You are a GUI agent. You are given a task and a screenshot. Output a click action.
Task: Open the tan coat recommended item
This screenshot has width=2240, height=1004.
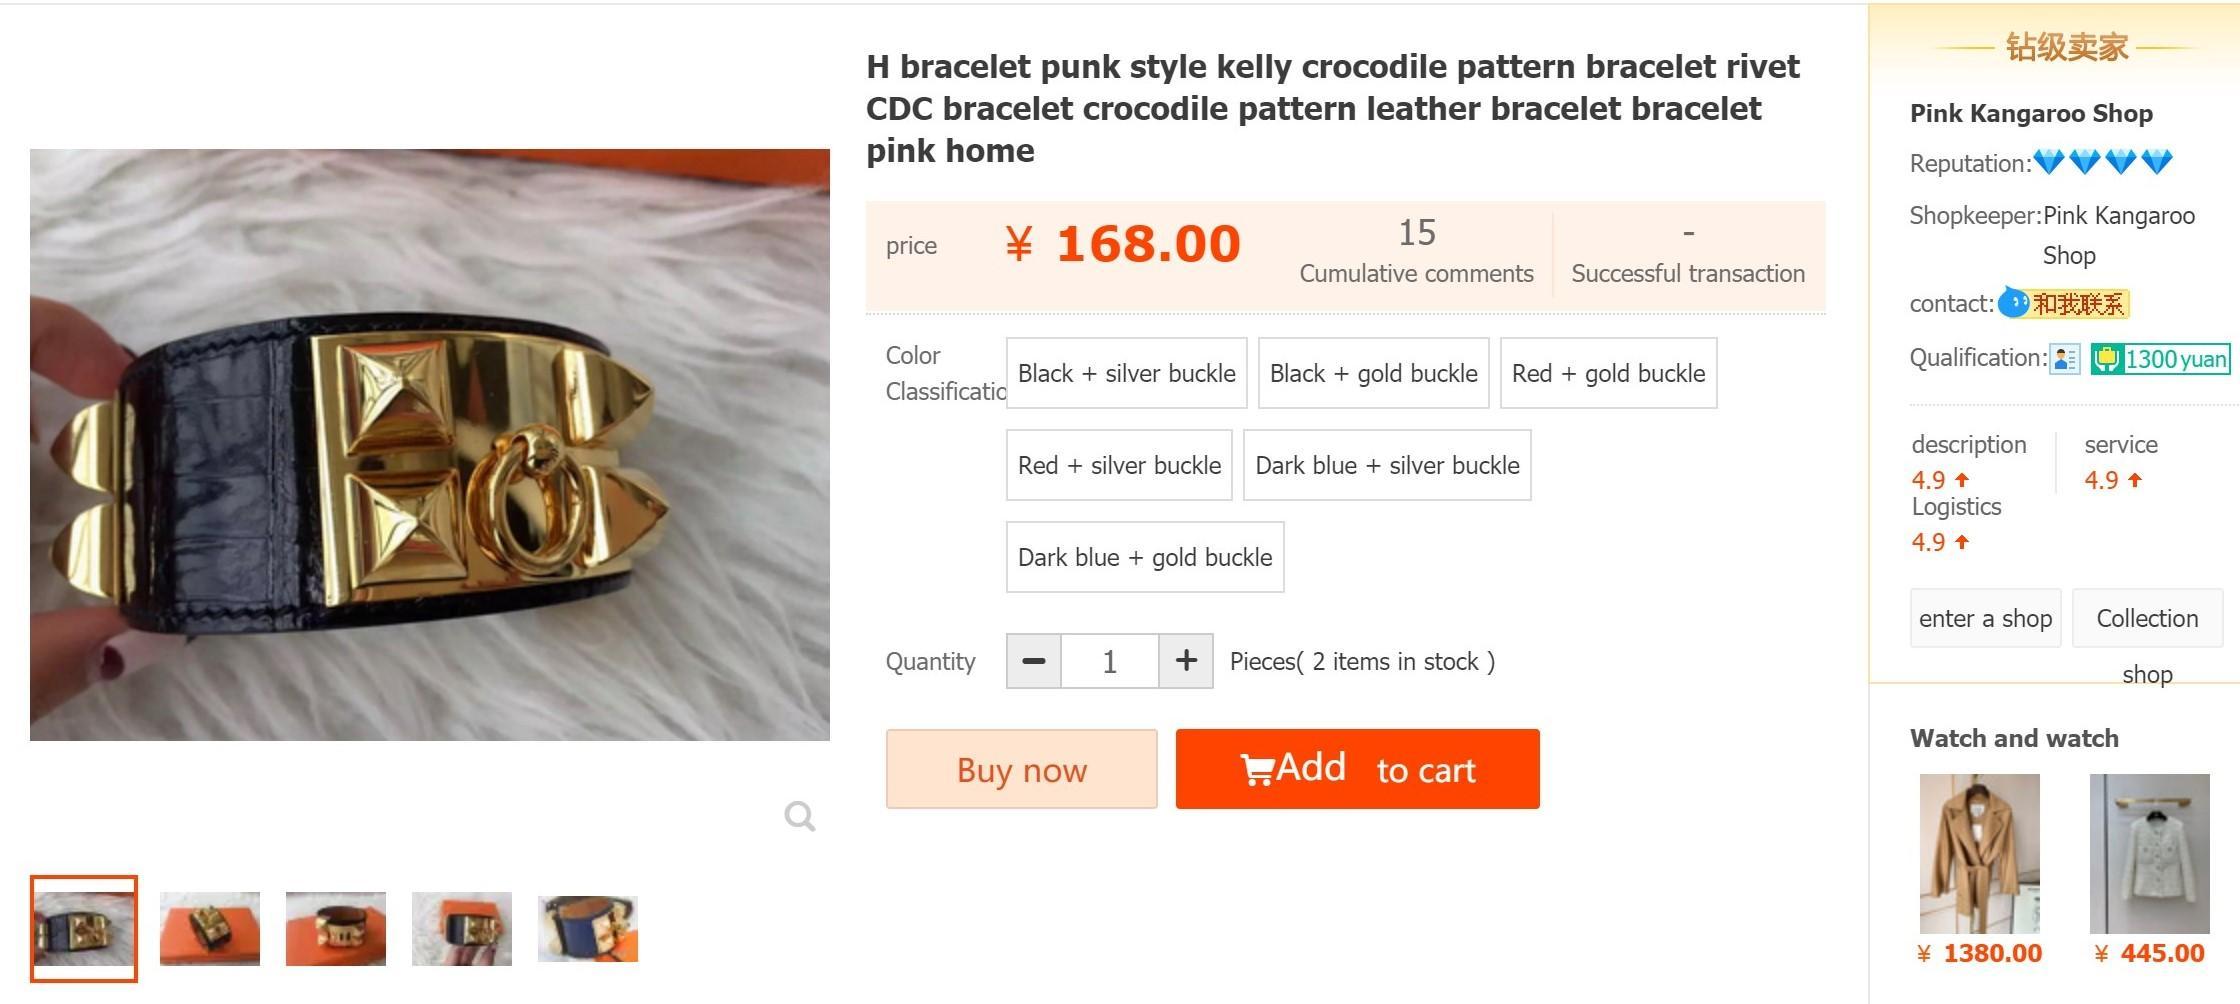pyautogui.click(x=1979, y=853)
